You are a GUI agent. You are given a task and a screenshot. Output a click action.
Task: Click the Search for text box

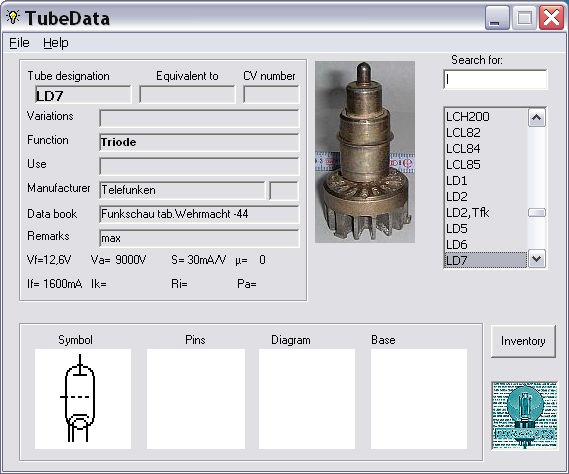[495, 79]
